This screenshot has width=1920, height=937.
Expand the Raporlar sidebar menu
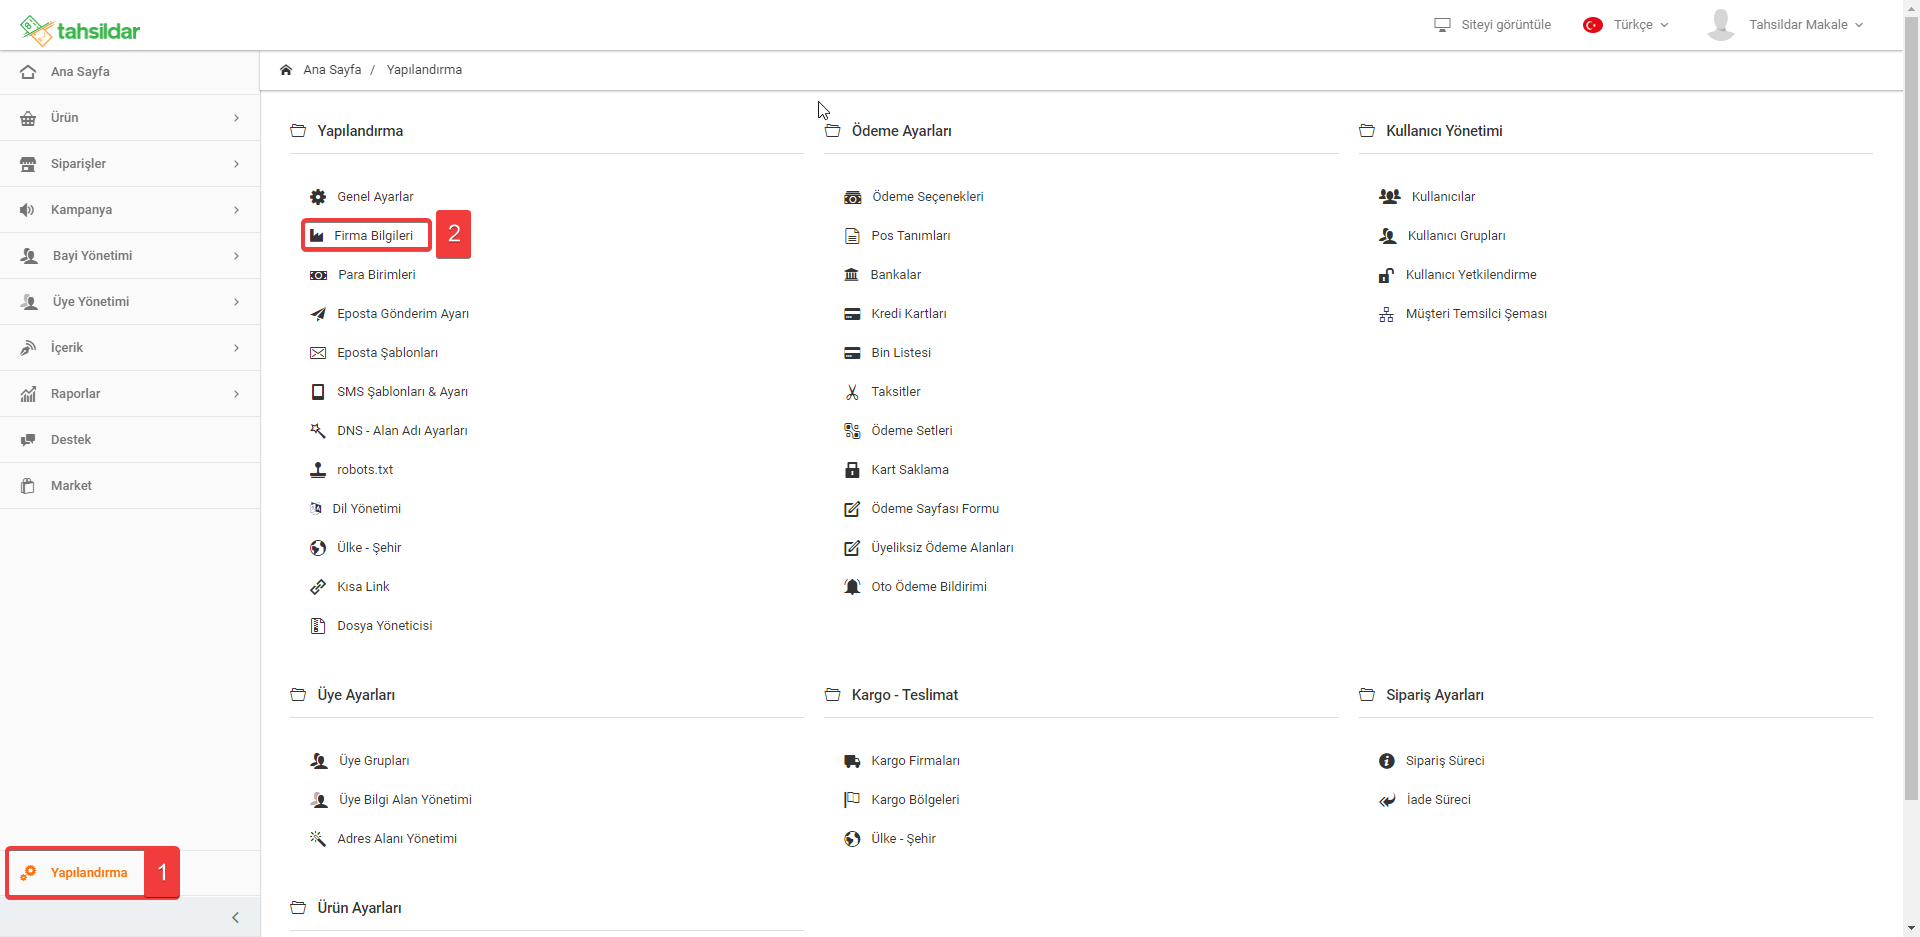point(130,394)
